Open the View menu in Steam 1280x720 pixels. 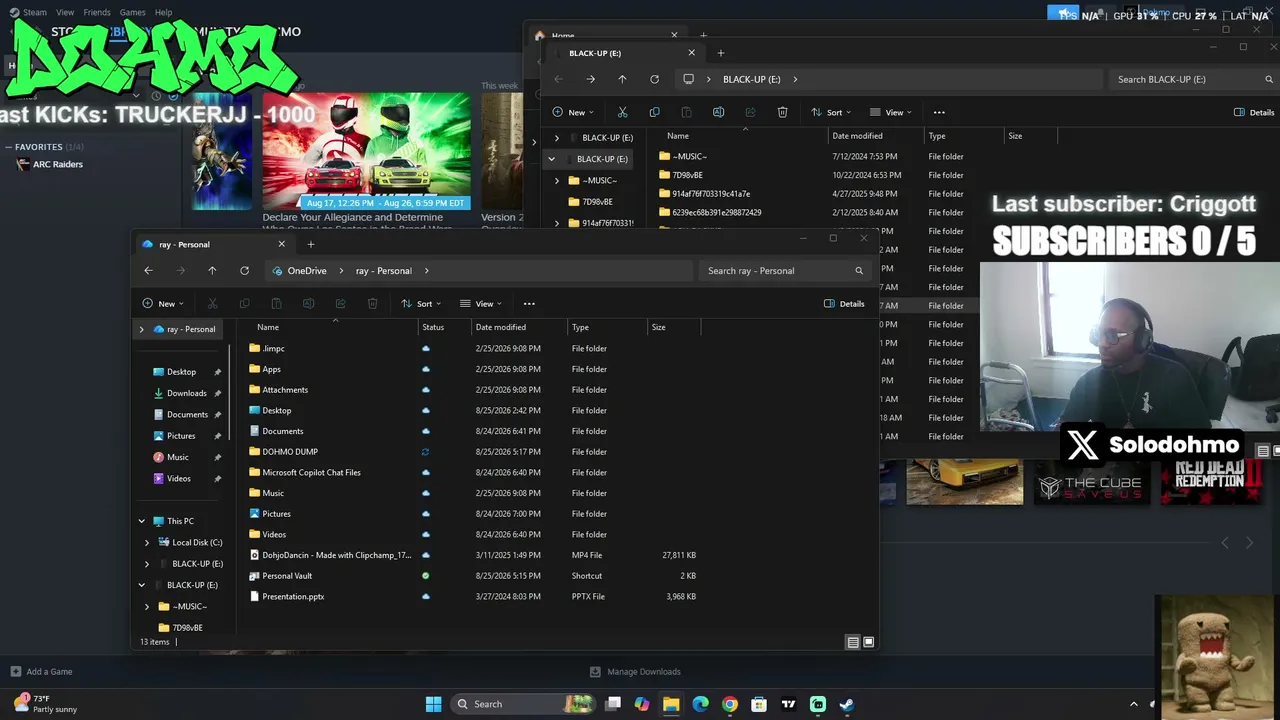coord(65,12)
